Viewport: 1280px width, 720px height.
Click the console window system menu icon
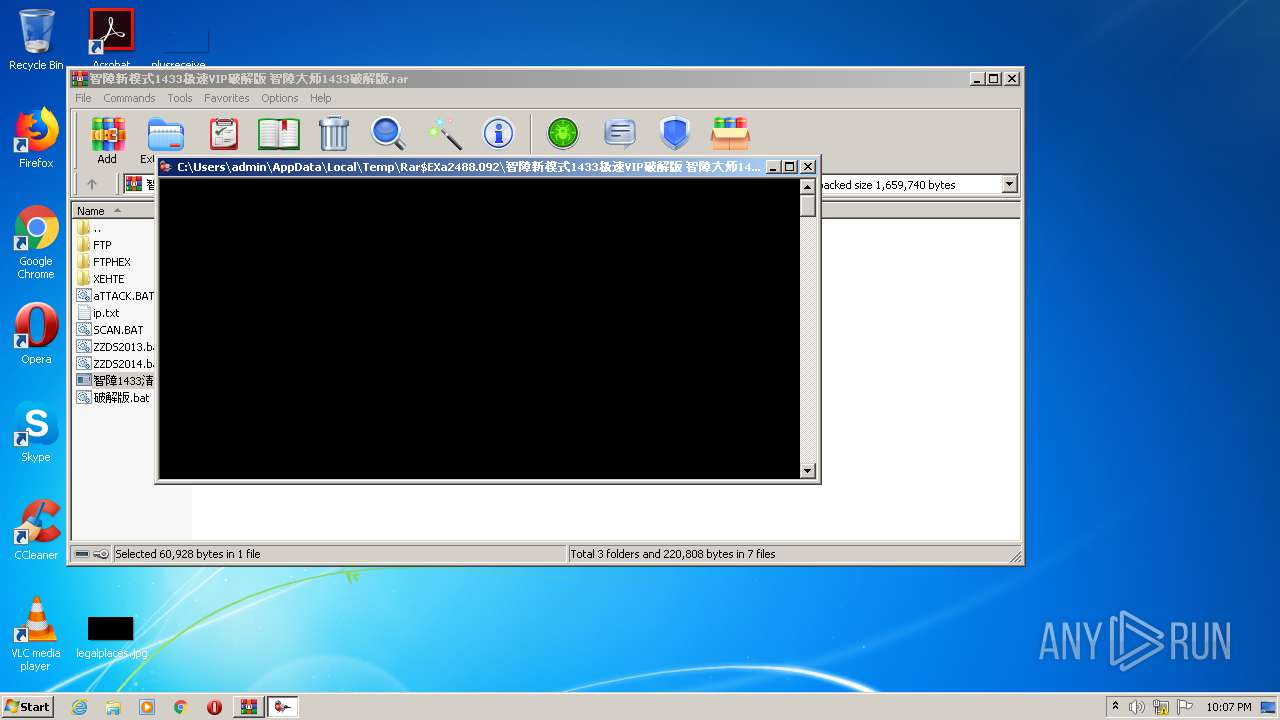[x=167, y=167]
